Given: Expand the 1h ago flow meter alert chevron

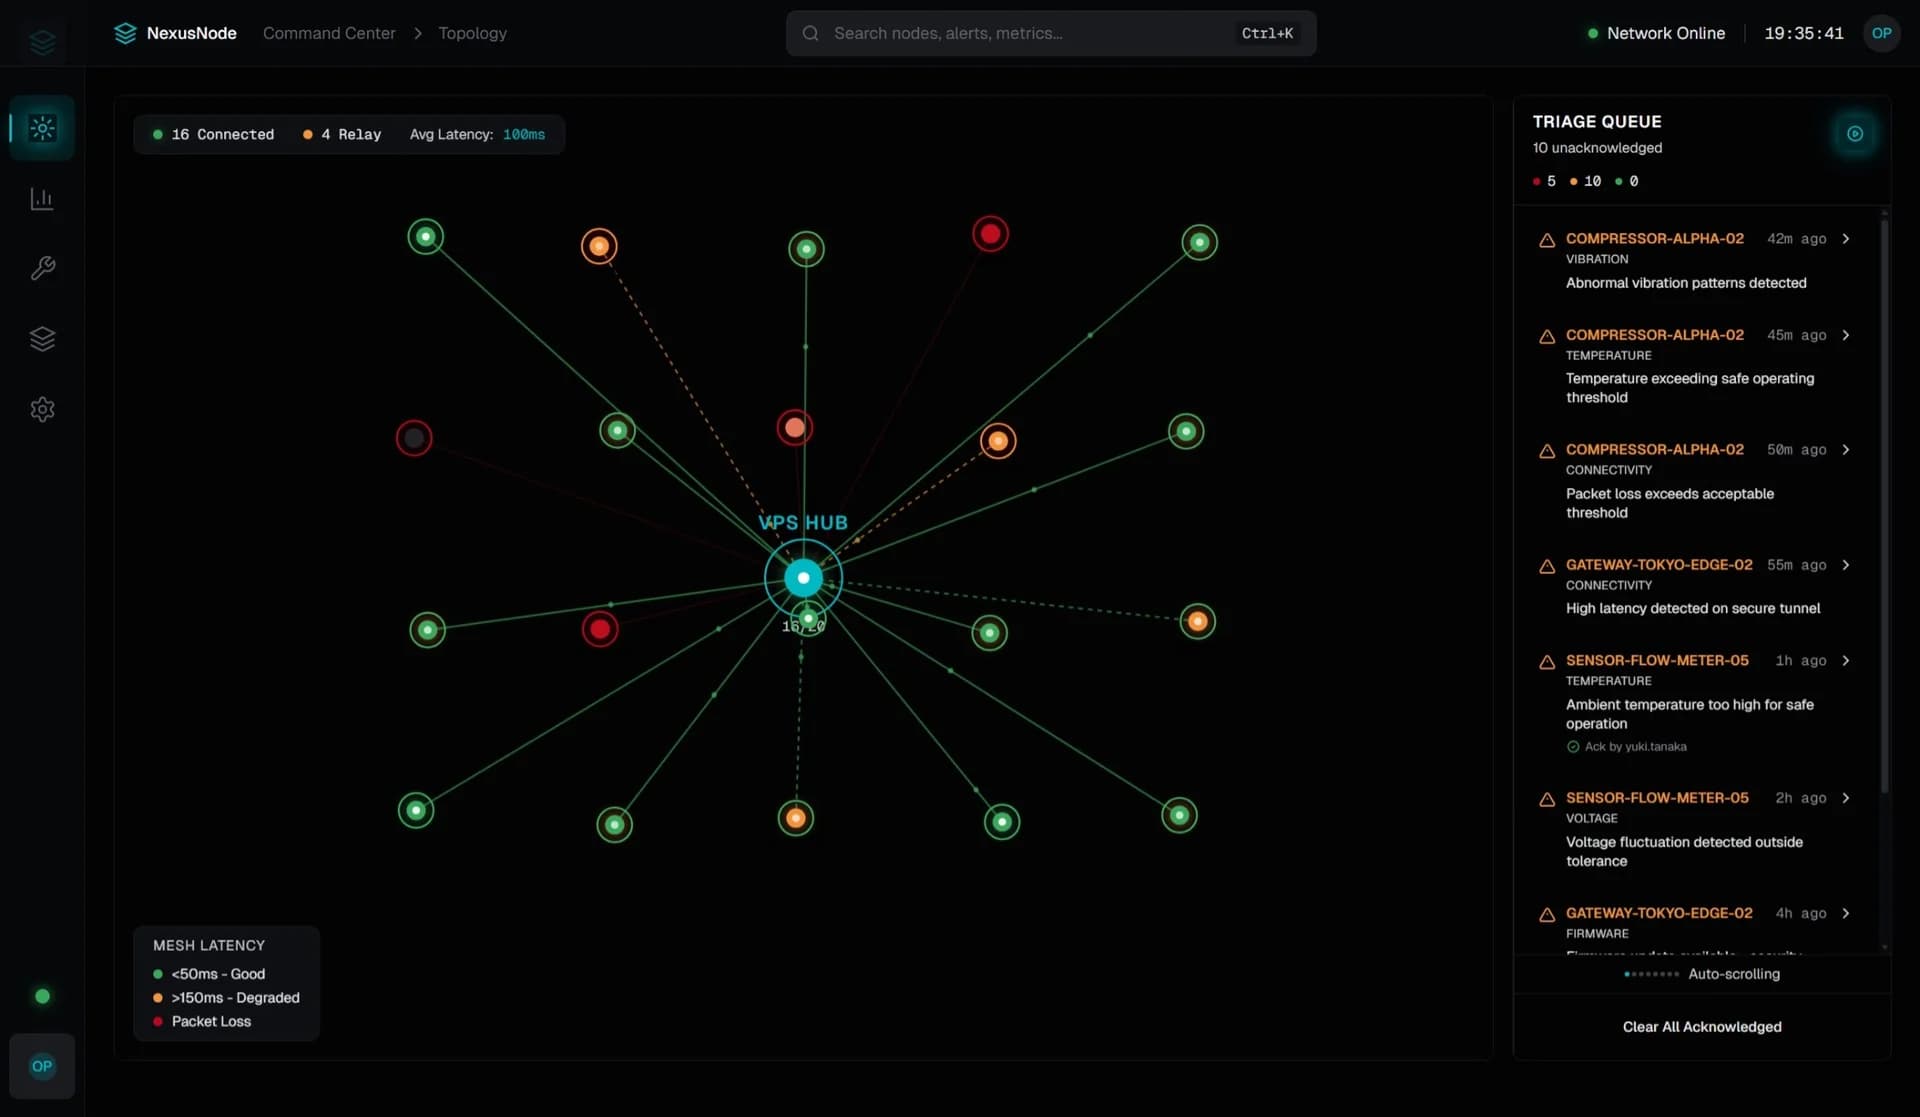Looking at the screenshot, I should point(1846,661).
